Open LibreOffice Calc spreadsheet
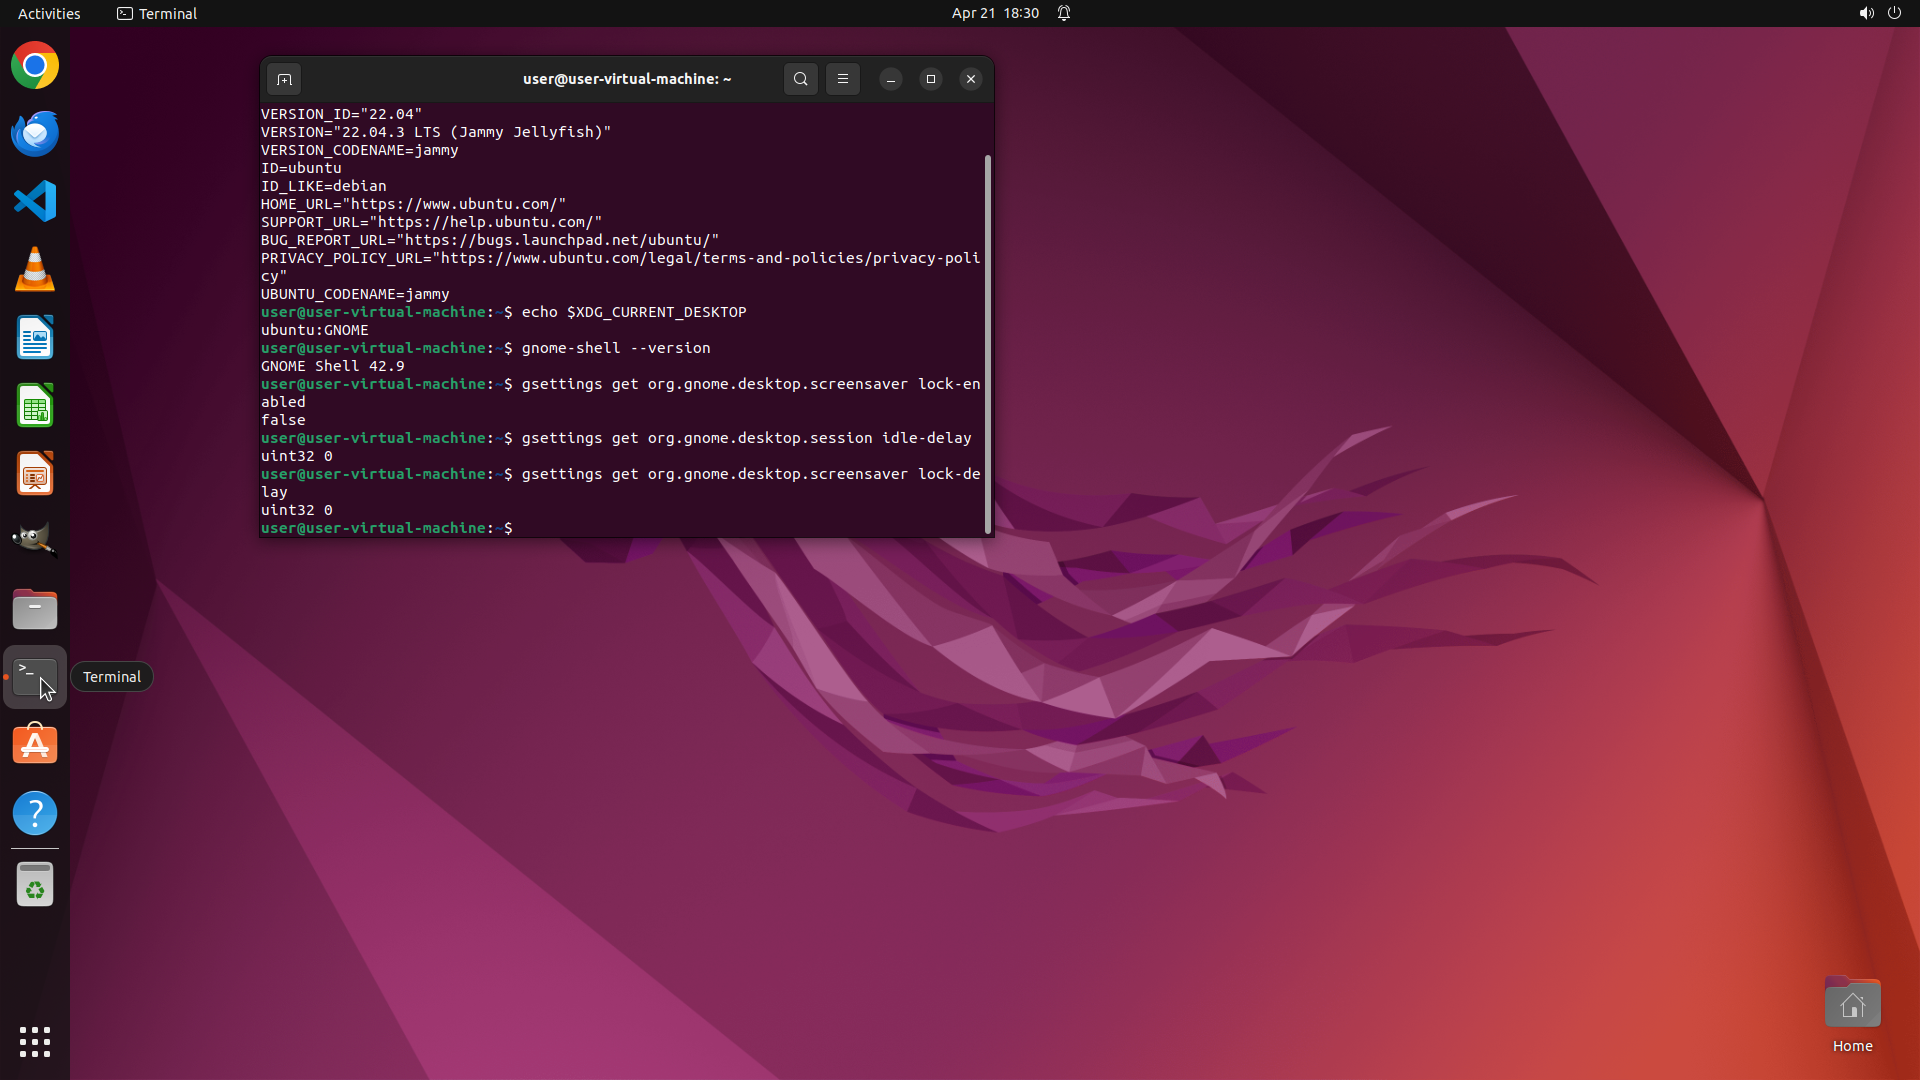The width and height of the screenshot is (1920, 1080). point(35,406)
